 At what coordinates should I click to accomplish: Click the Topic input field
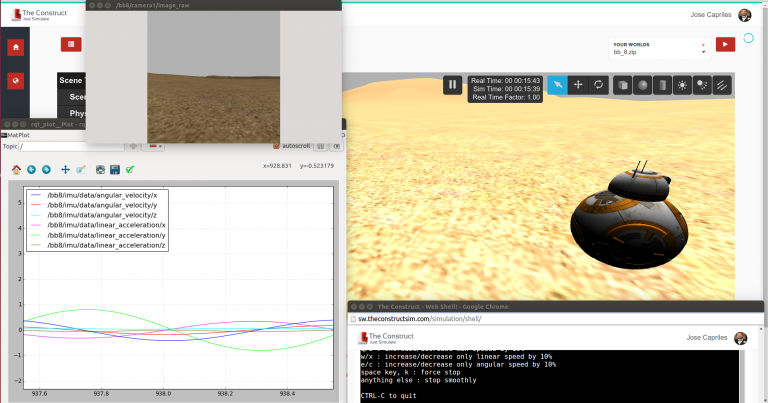pyautogui.click(x=69, y=146)
